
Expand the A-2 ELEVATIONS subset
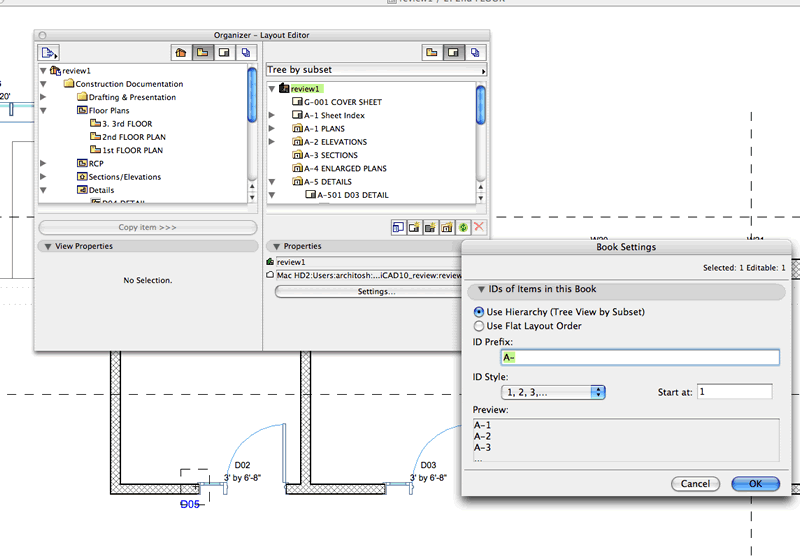click(272, 142)
